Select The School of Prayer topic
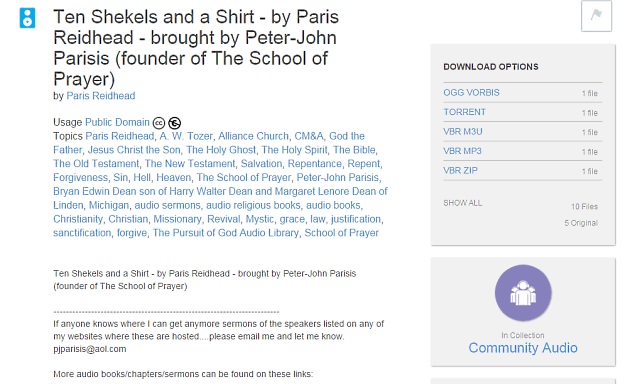 [244, 178]
